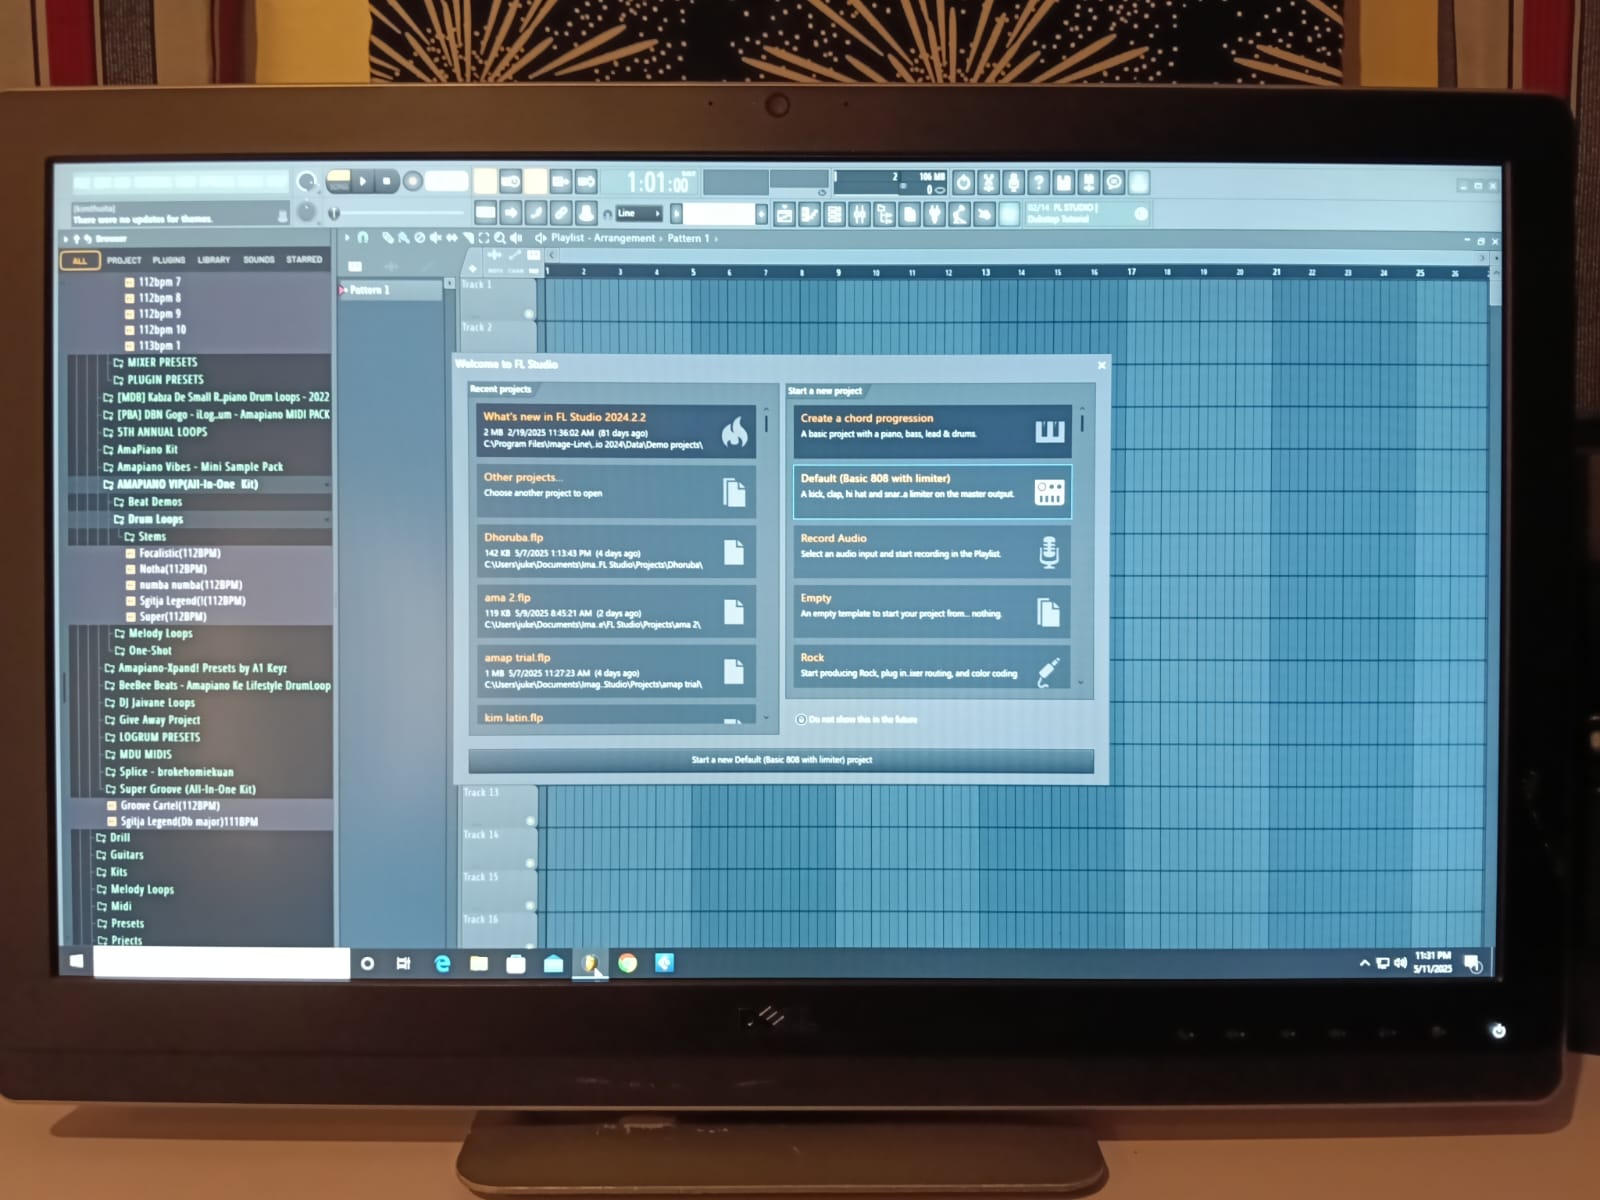This screenshot has height=1200, width=1600.
Task: Open Google Chrome from the taskbar
Action: (x=627, y=963)
